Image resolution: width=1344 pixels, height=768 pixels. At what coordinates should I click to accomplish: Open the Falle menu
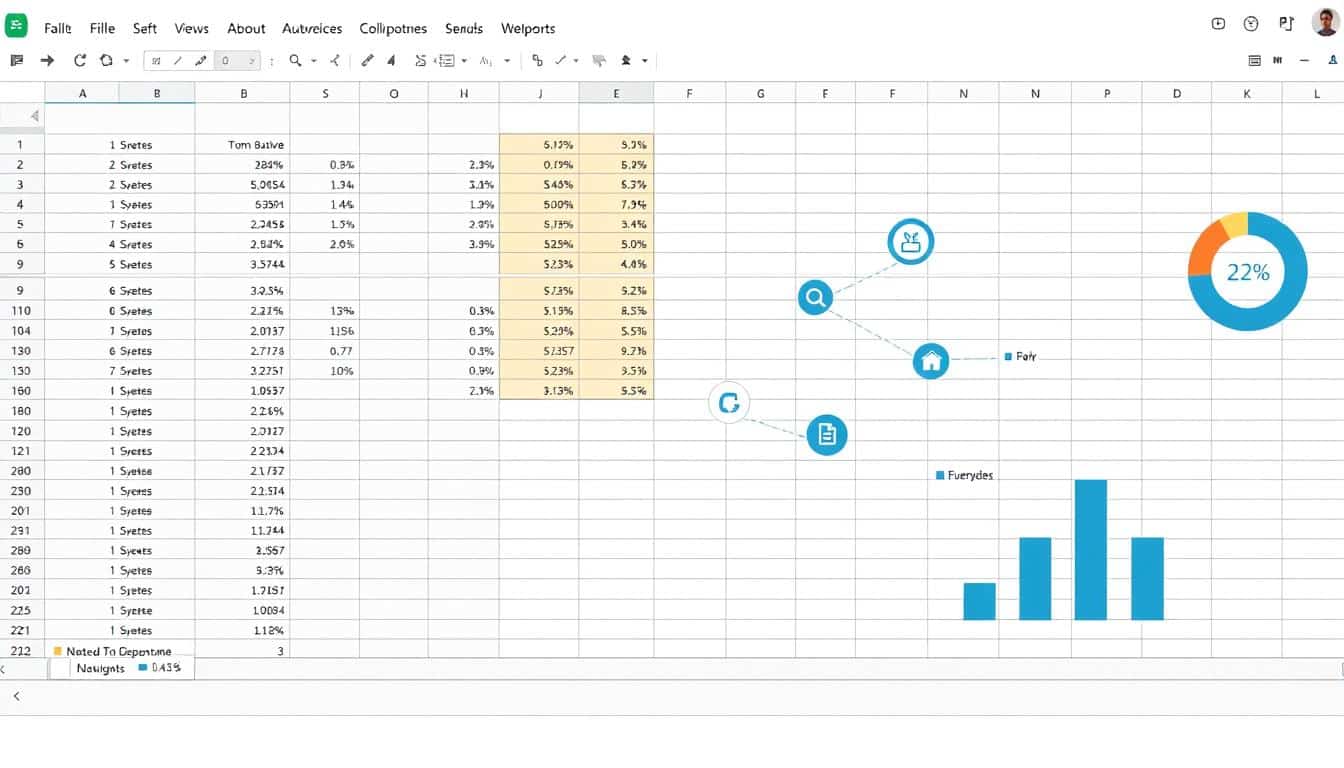[58, 29]
